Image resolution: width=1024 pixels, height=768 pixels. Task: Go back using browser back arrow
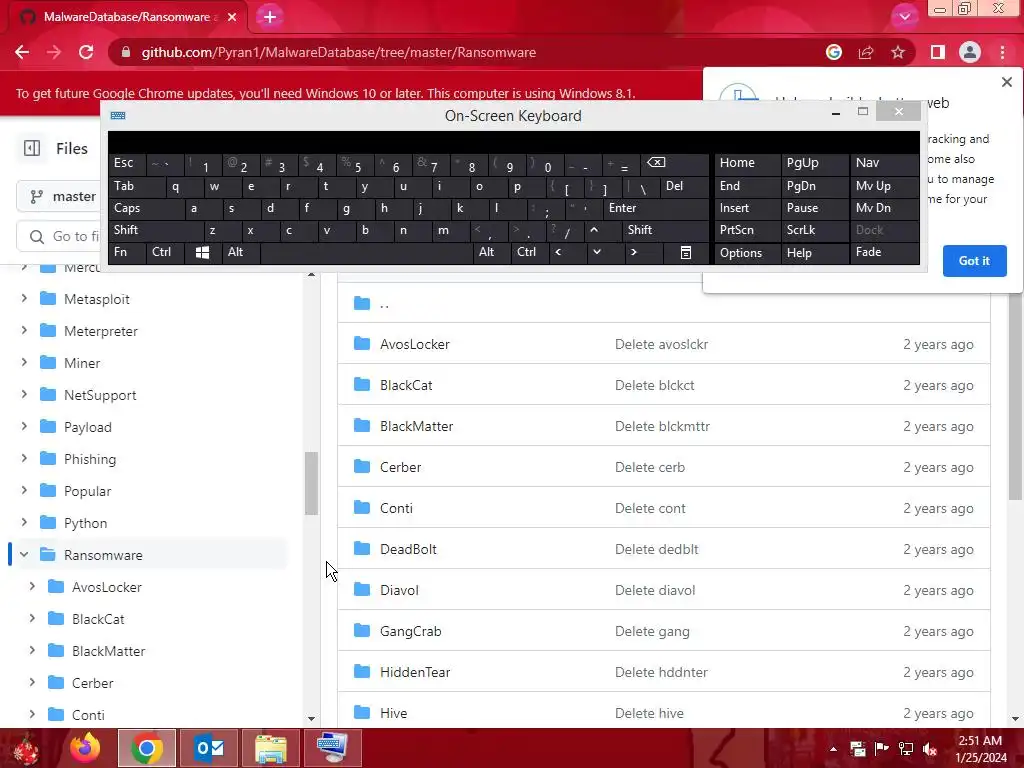tap(22, 52)
